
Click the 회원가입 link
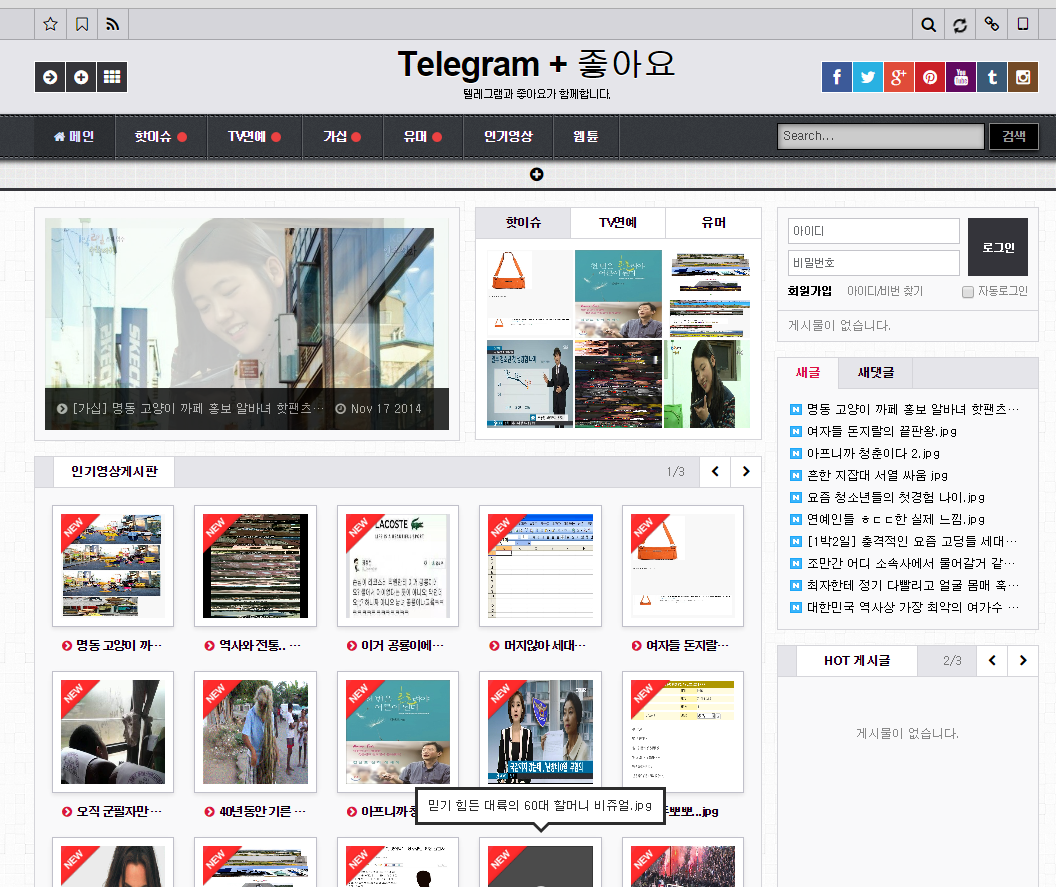tap(809, 291)
